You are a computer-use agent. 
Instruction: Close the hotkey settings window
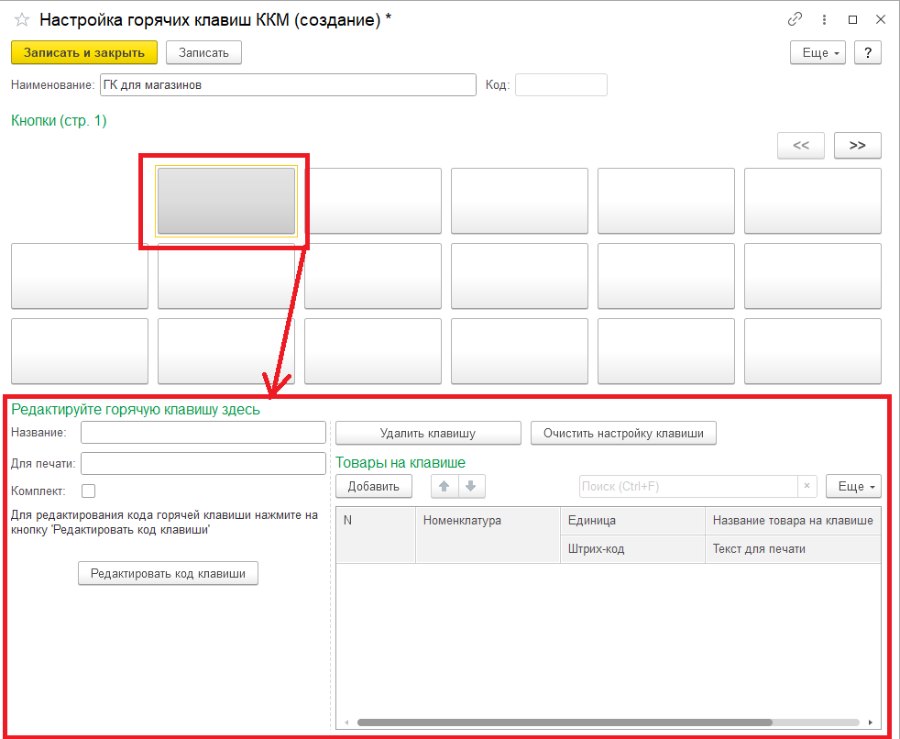[x=880, y=20]
